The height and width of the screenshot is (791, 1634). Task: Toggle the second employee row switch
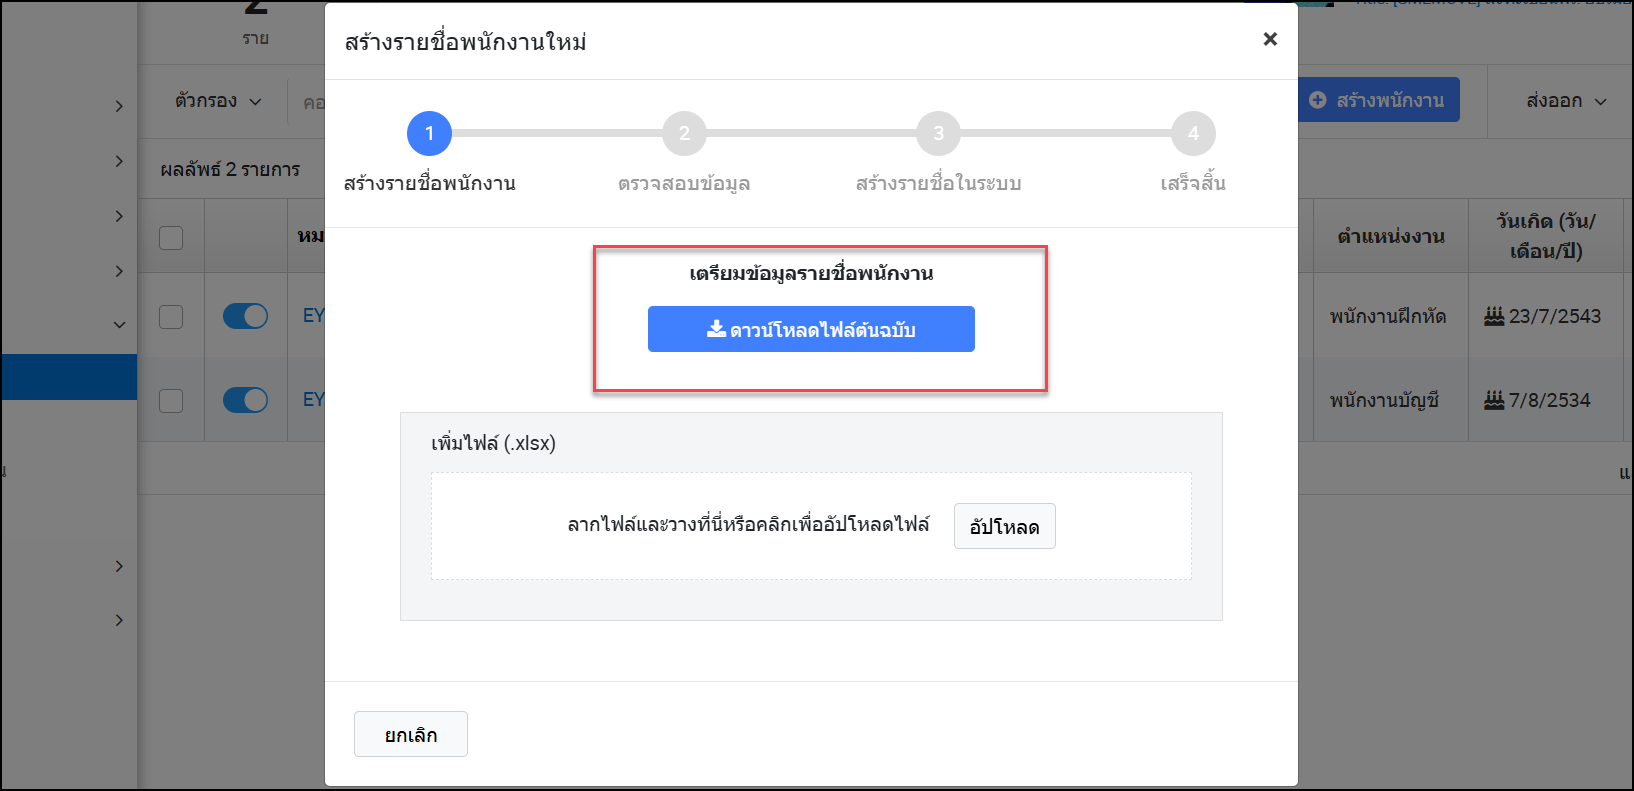click(x=245, y=400)
